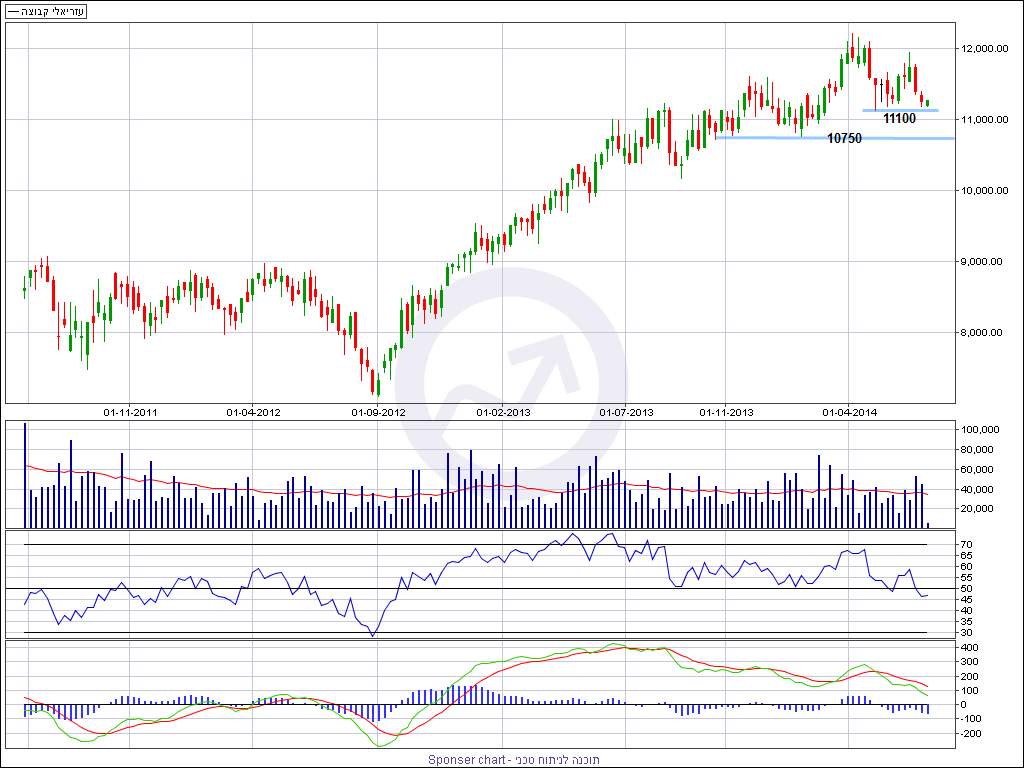Click the MACD zero level label
1024x768 pixels.
click(963, 705)
